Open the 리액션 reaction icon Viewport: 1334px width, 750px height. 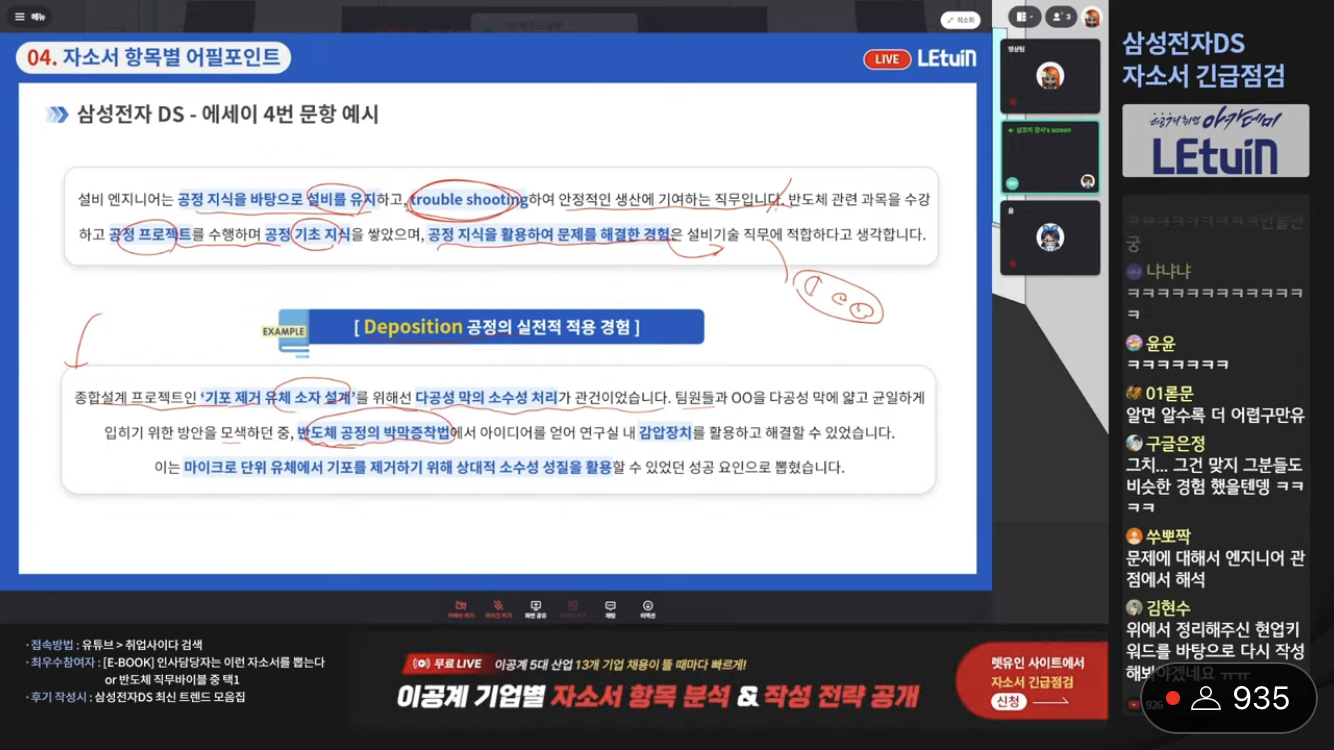pyautogui.click(x=648, y=609)
